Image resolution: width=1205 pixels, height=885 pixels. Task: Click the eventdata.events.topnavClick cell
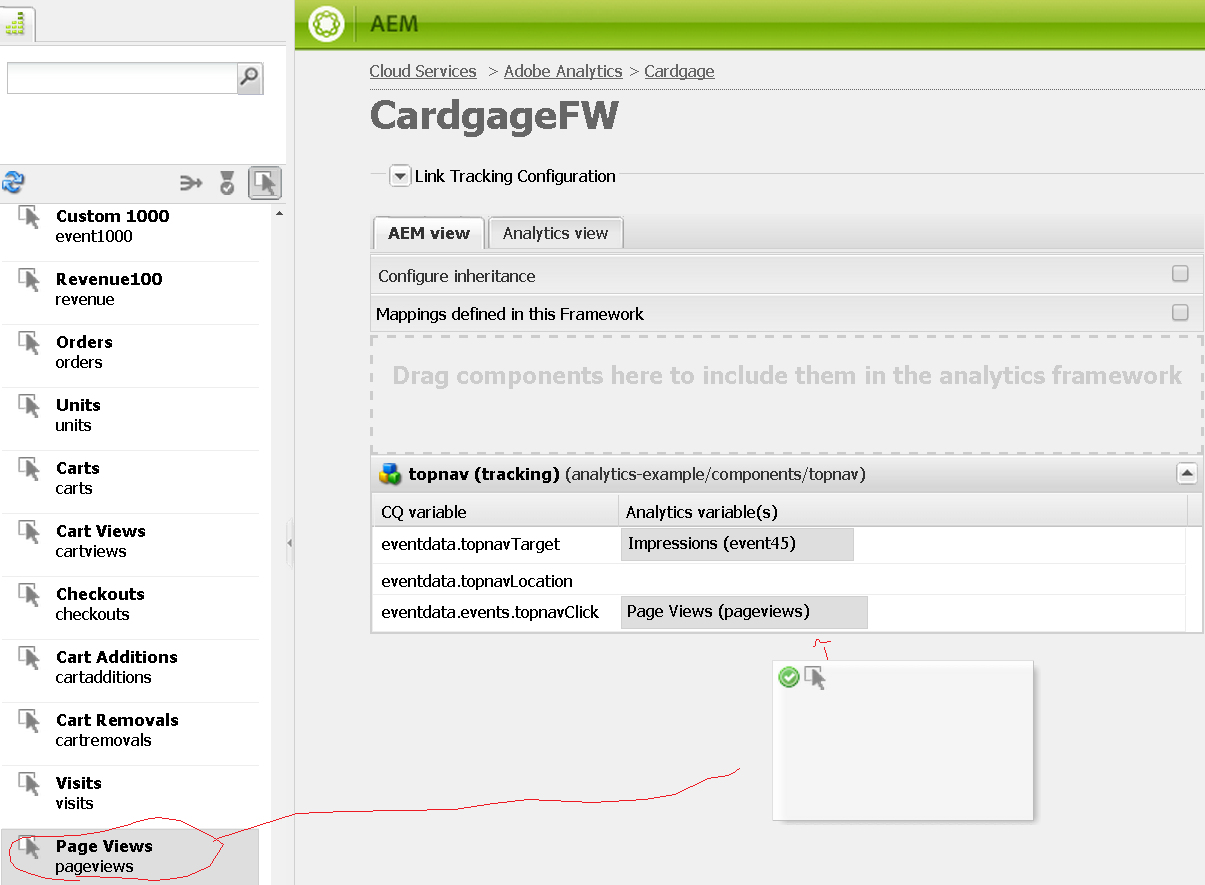click(495, 612)
